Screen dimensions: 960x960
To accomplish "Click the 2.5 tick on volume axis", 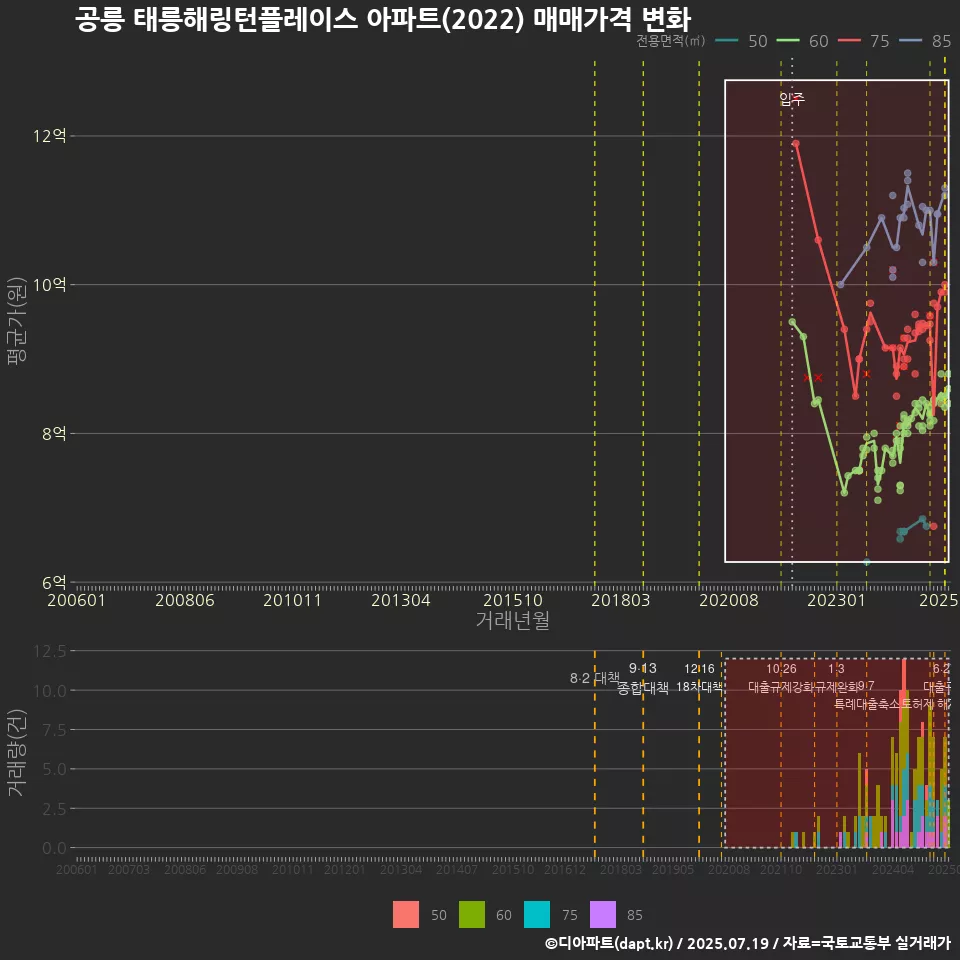I will point(54,809).
